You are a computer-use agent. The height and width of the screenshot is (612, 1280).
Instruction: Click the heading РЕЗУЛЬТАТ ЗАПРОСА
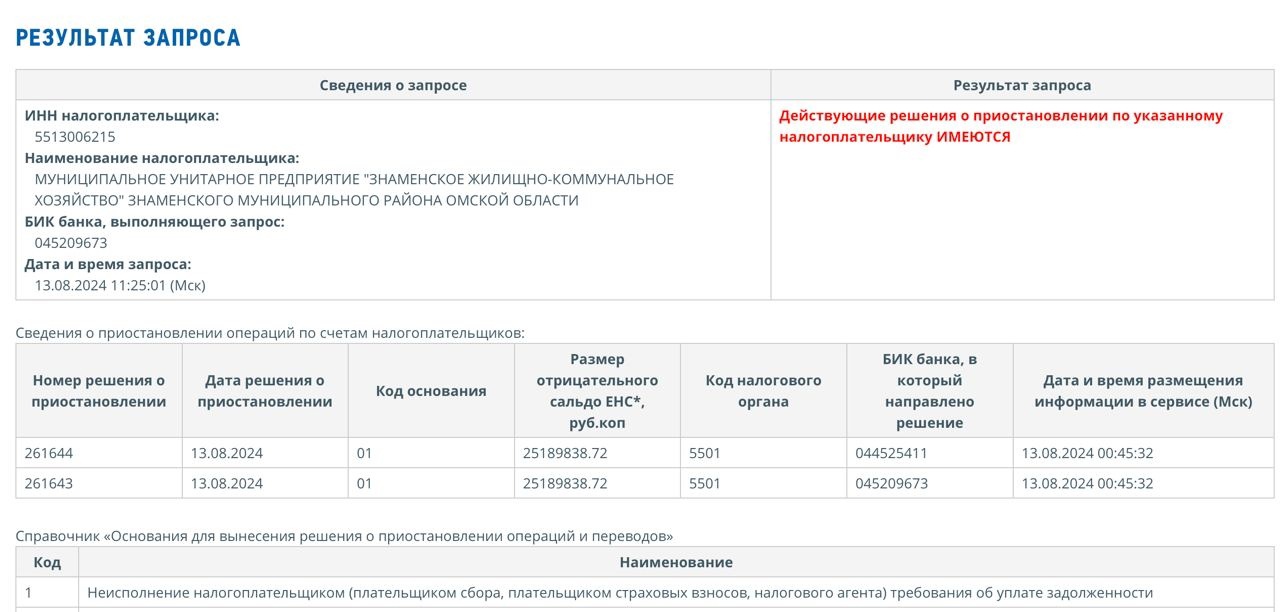(128, 38)
